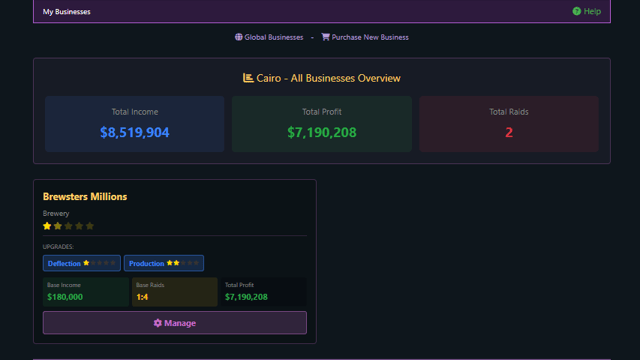This screenshot has height=360, width=640.
Task: Click the green Help question-mark icon
Action: 576,11
